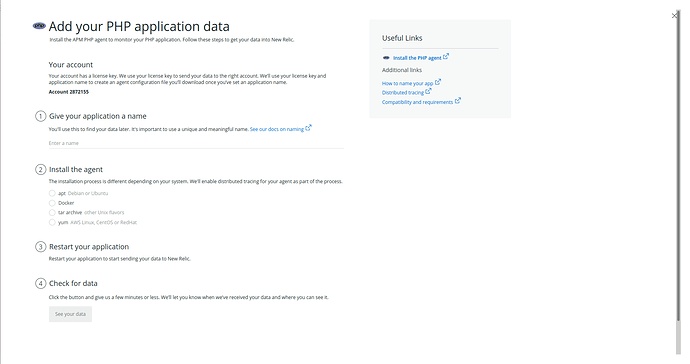690x364 pixels.
Task: Click the Add your PHP application data title
Action: 139,26
